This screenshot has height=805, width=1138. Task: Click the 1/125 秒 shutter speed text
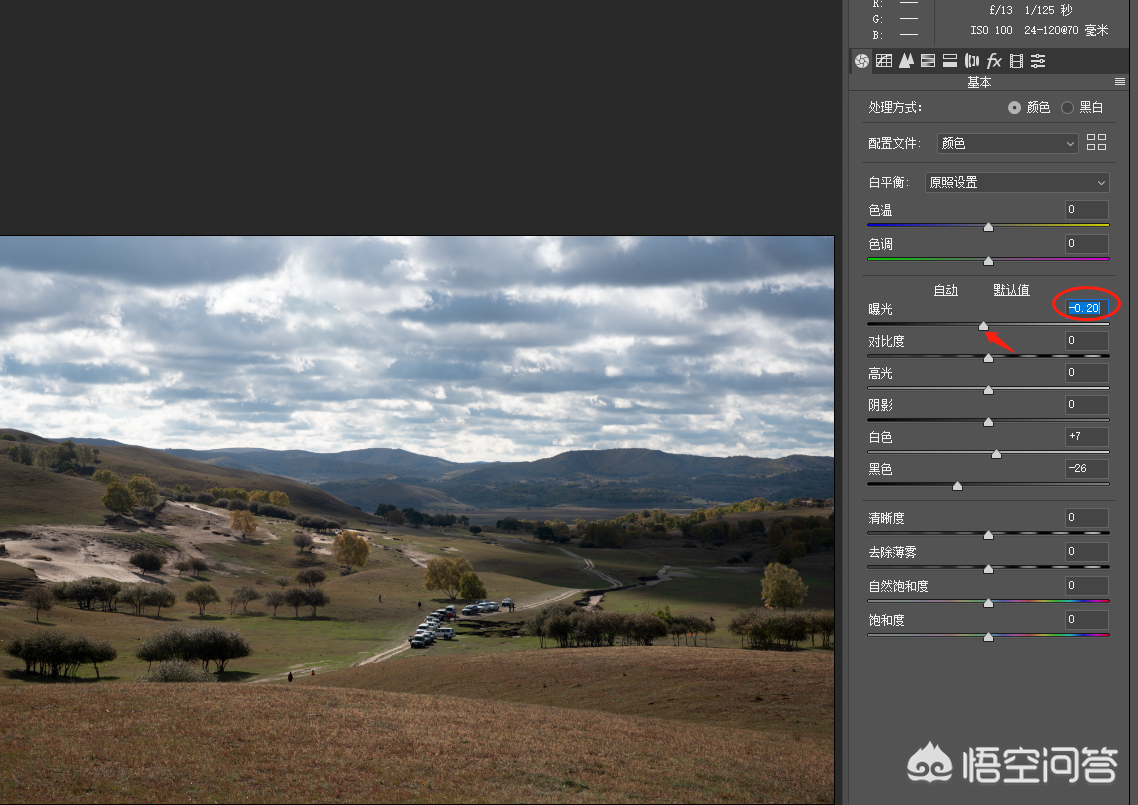tap(1049, 10)
